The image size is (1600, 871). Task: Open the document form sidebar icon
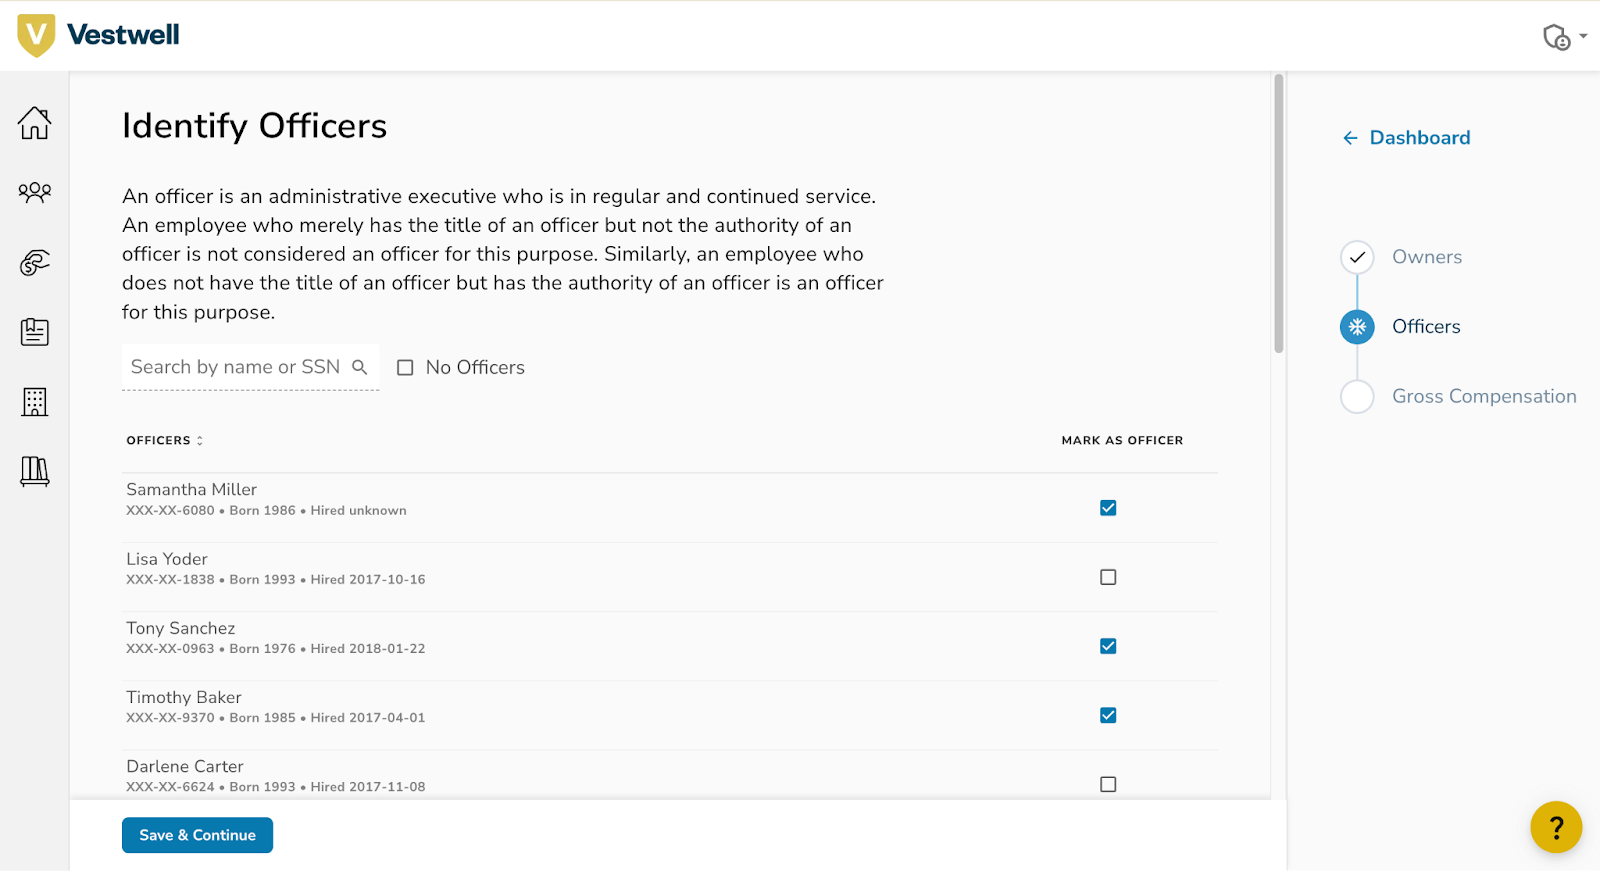click(x=35, y=332)
